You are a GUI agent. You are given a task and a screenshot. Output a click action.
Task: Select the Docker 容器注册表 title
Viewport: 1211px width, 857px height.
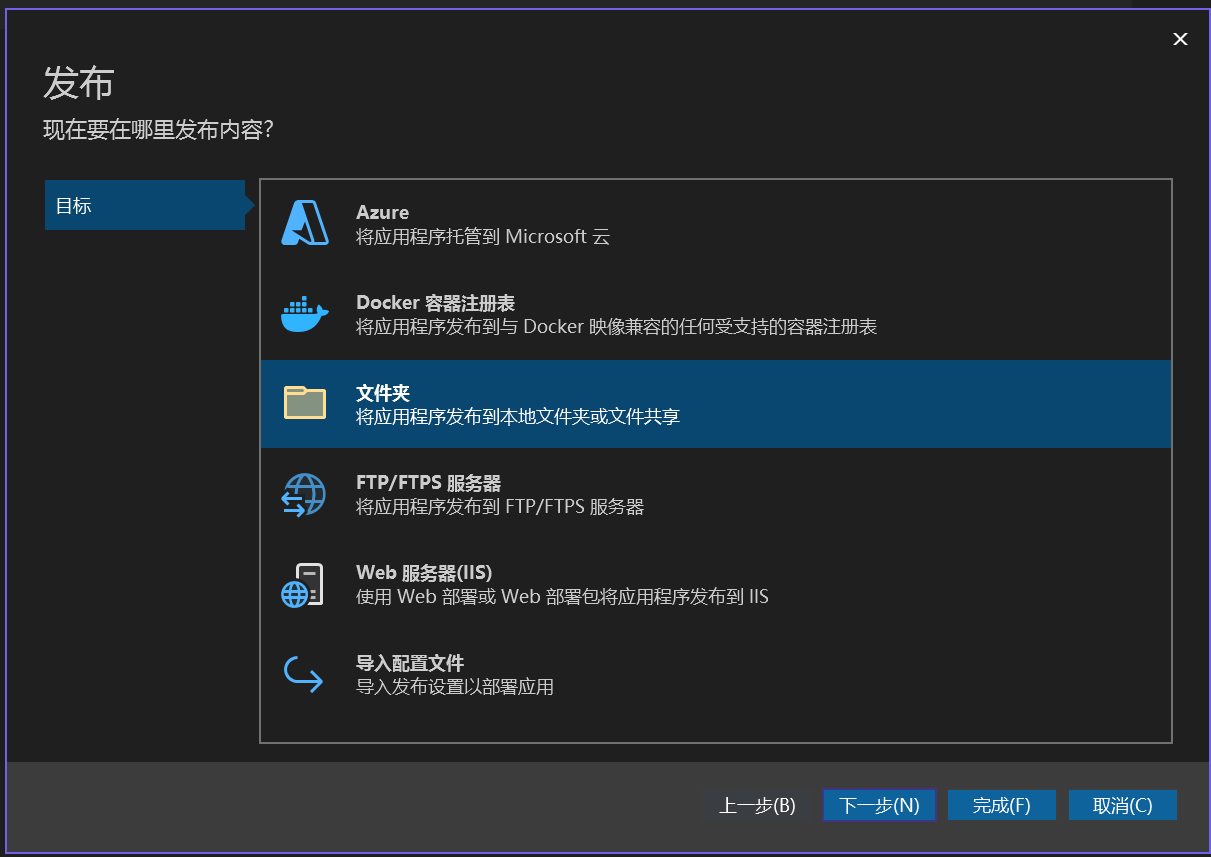(435, 303)
